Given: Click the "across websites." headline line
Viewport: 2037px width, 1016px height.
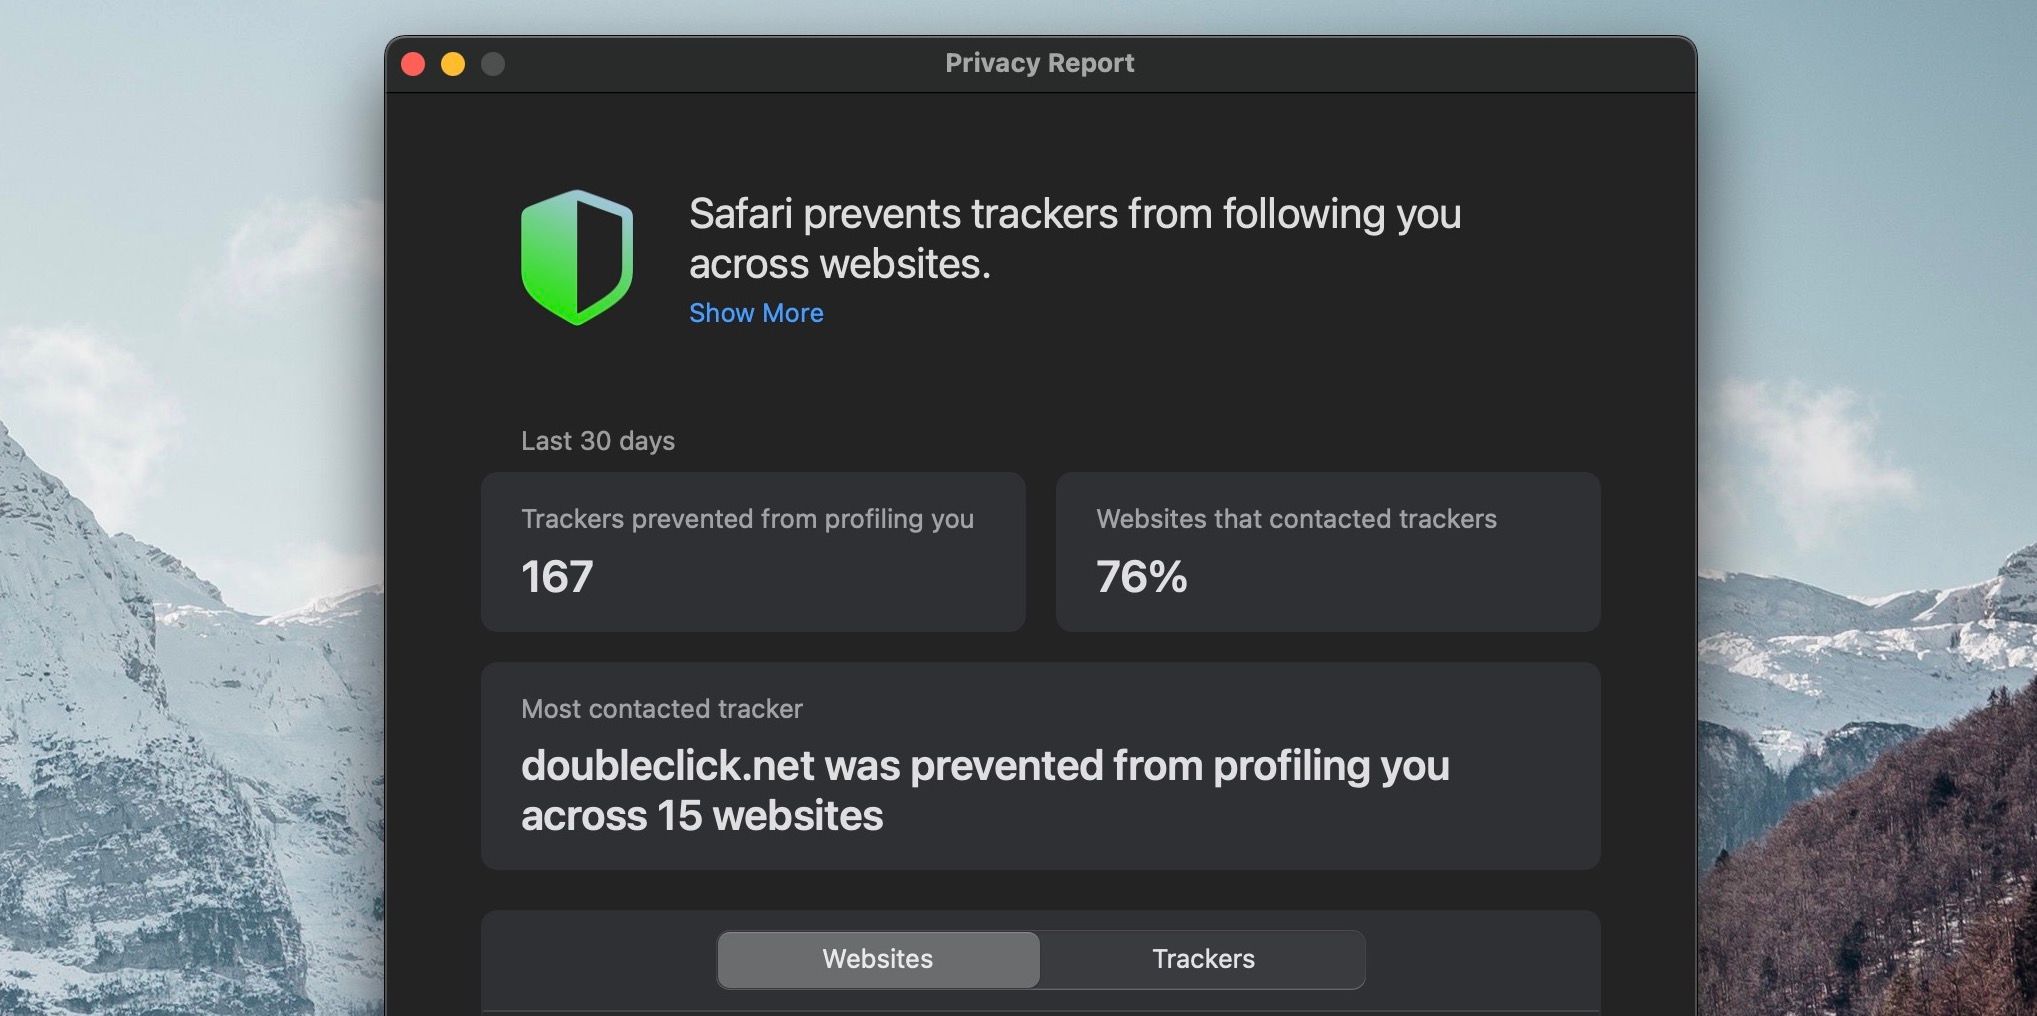Looking at the screenshot, I should 839,264.
